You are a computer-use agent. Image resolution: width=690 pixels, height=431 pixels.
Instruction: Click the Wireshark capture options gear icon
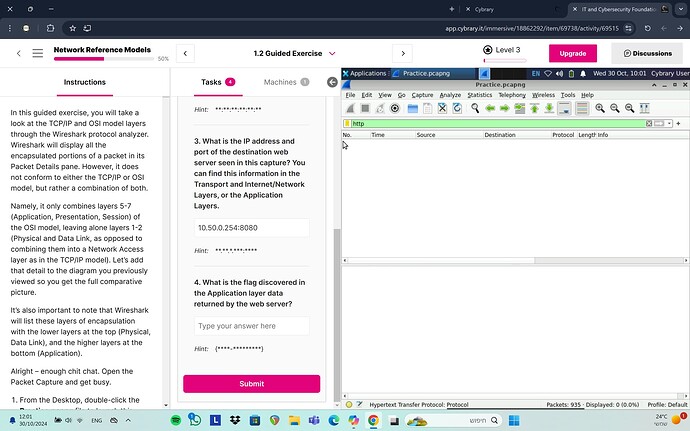click(x=395, y=108)
